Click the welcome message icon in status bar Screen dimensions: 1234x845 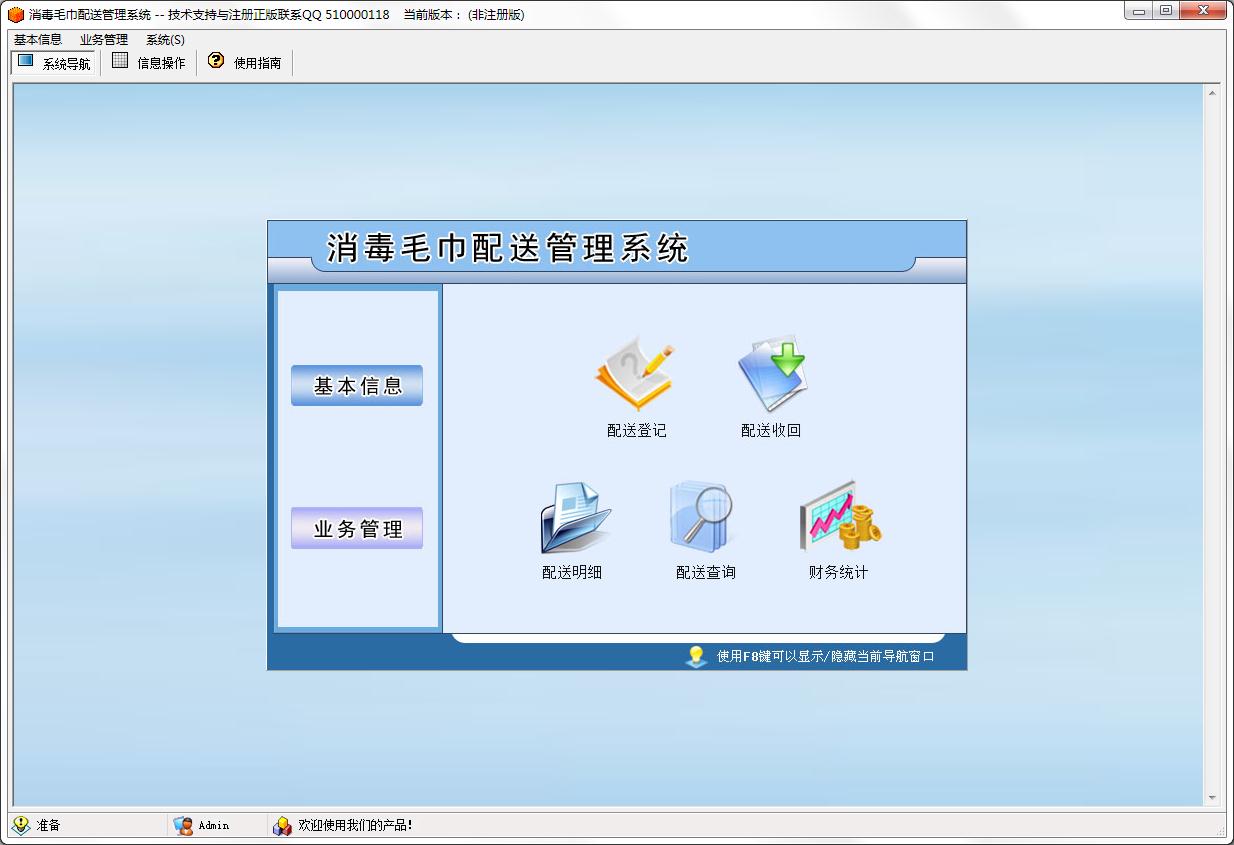[282, 825]
